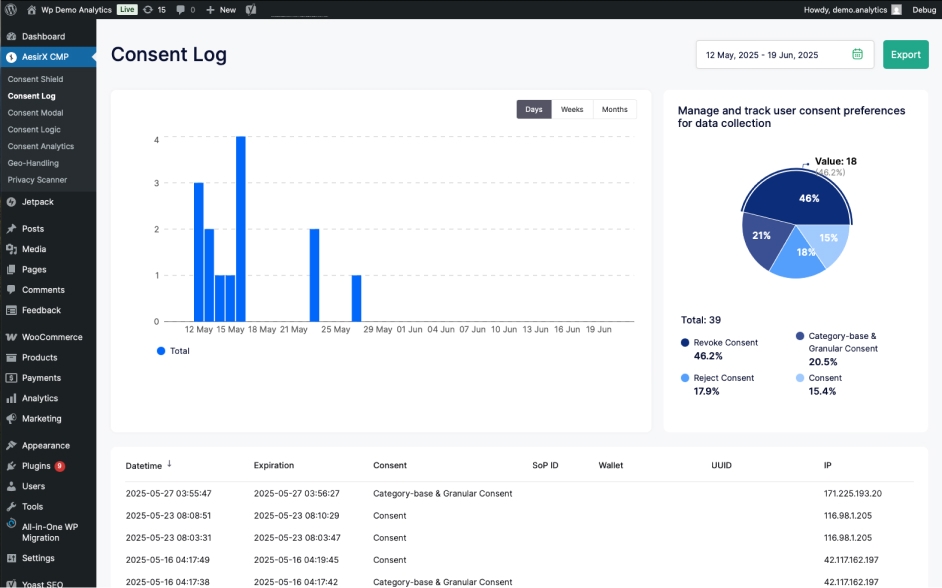Open the WordPress logo menu

(x=11, y=10)
